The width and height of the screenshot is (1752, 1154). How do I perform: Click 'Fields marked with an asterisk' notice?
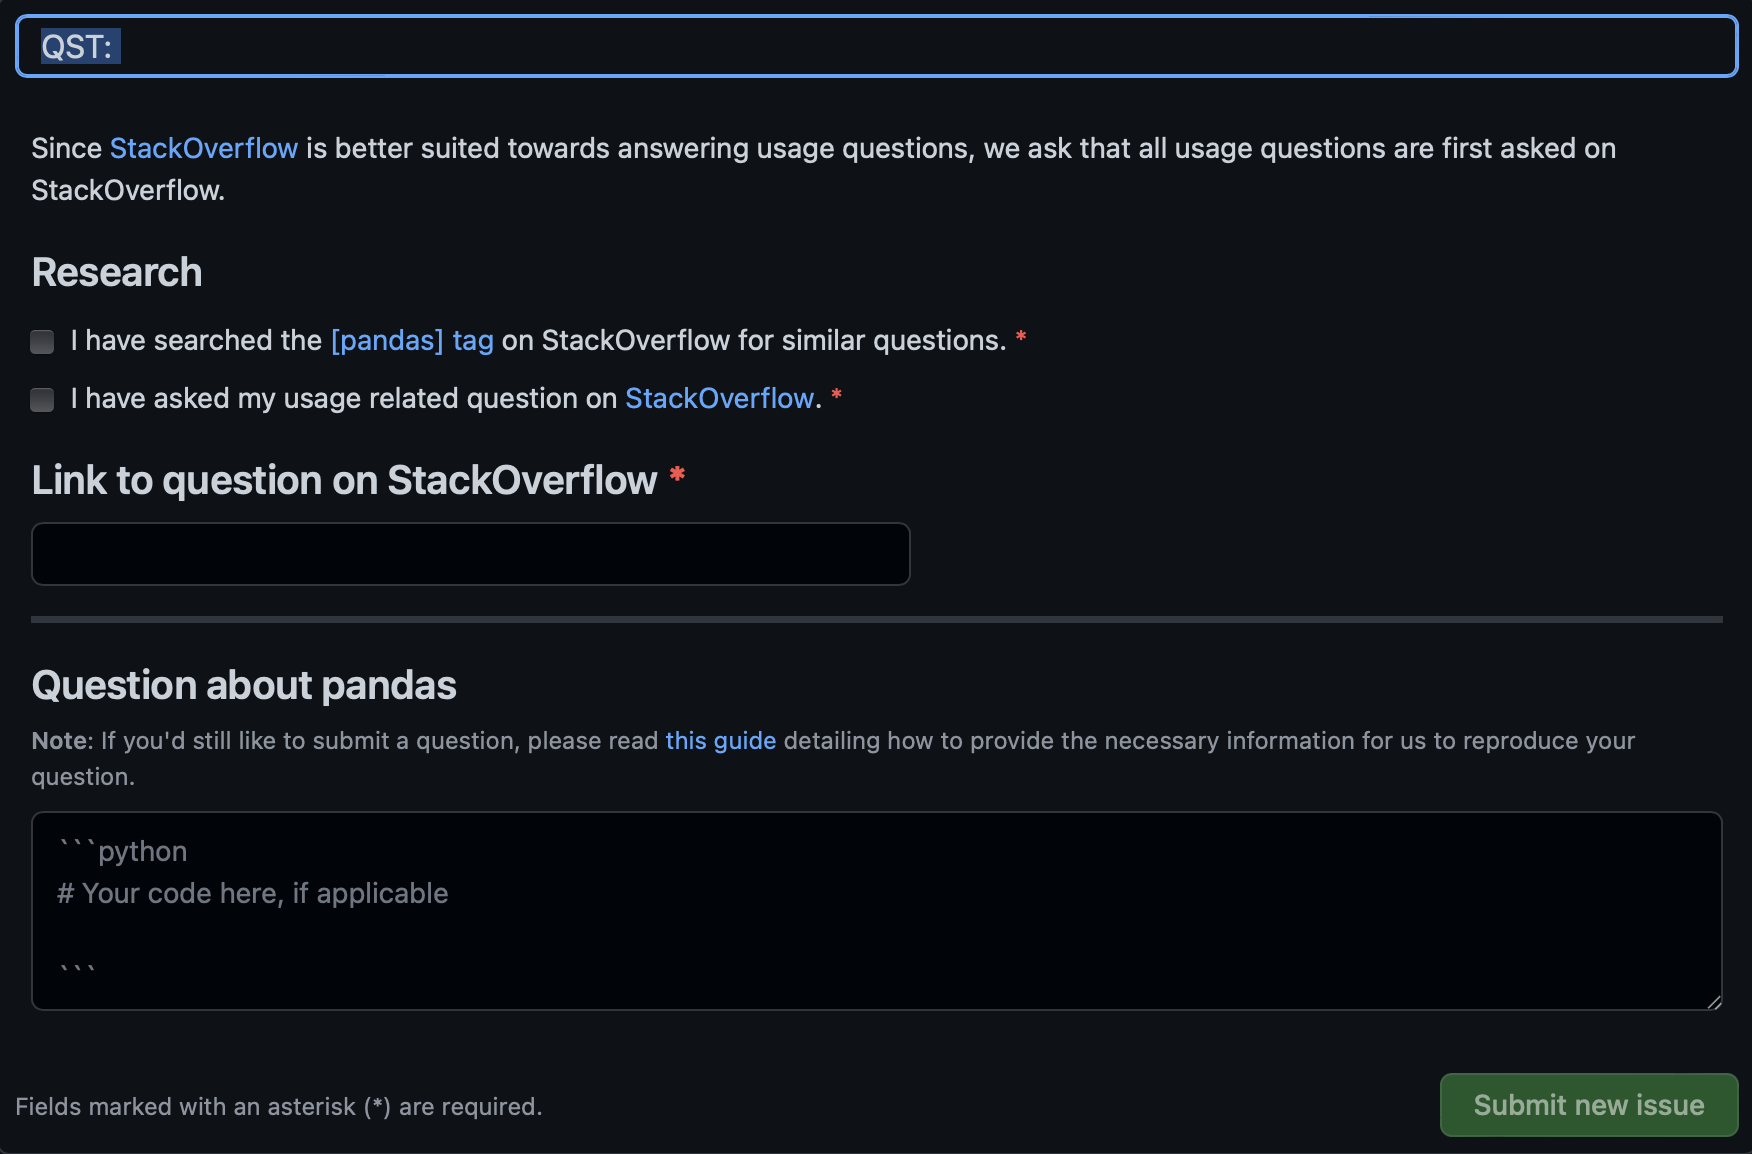pos(279,1106)
